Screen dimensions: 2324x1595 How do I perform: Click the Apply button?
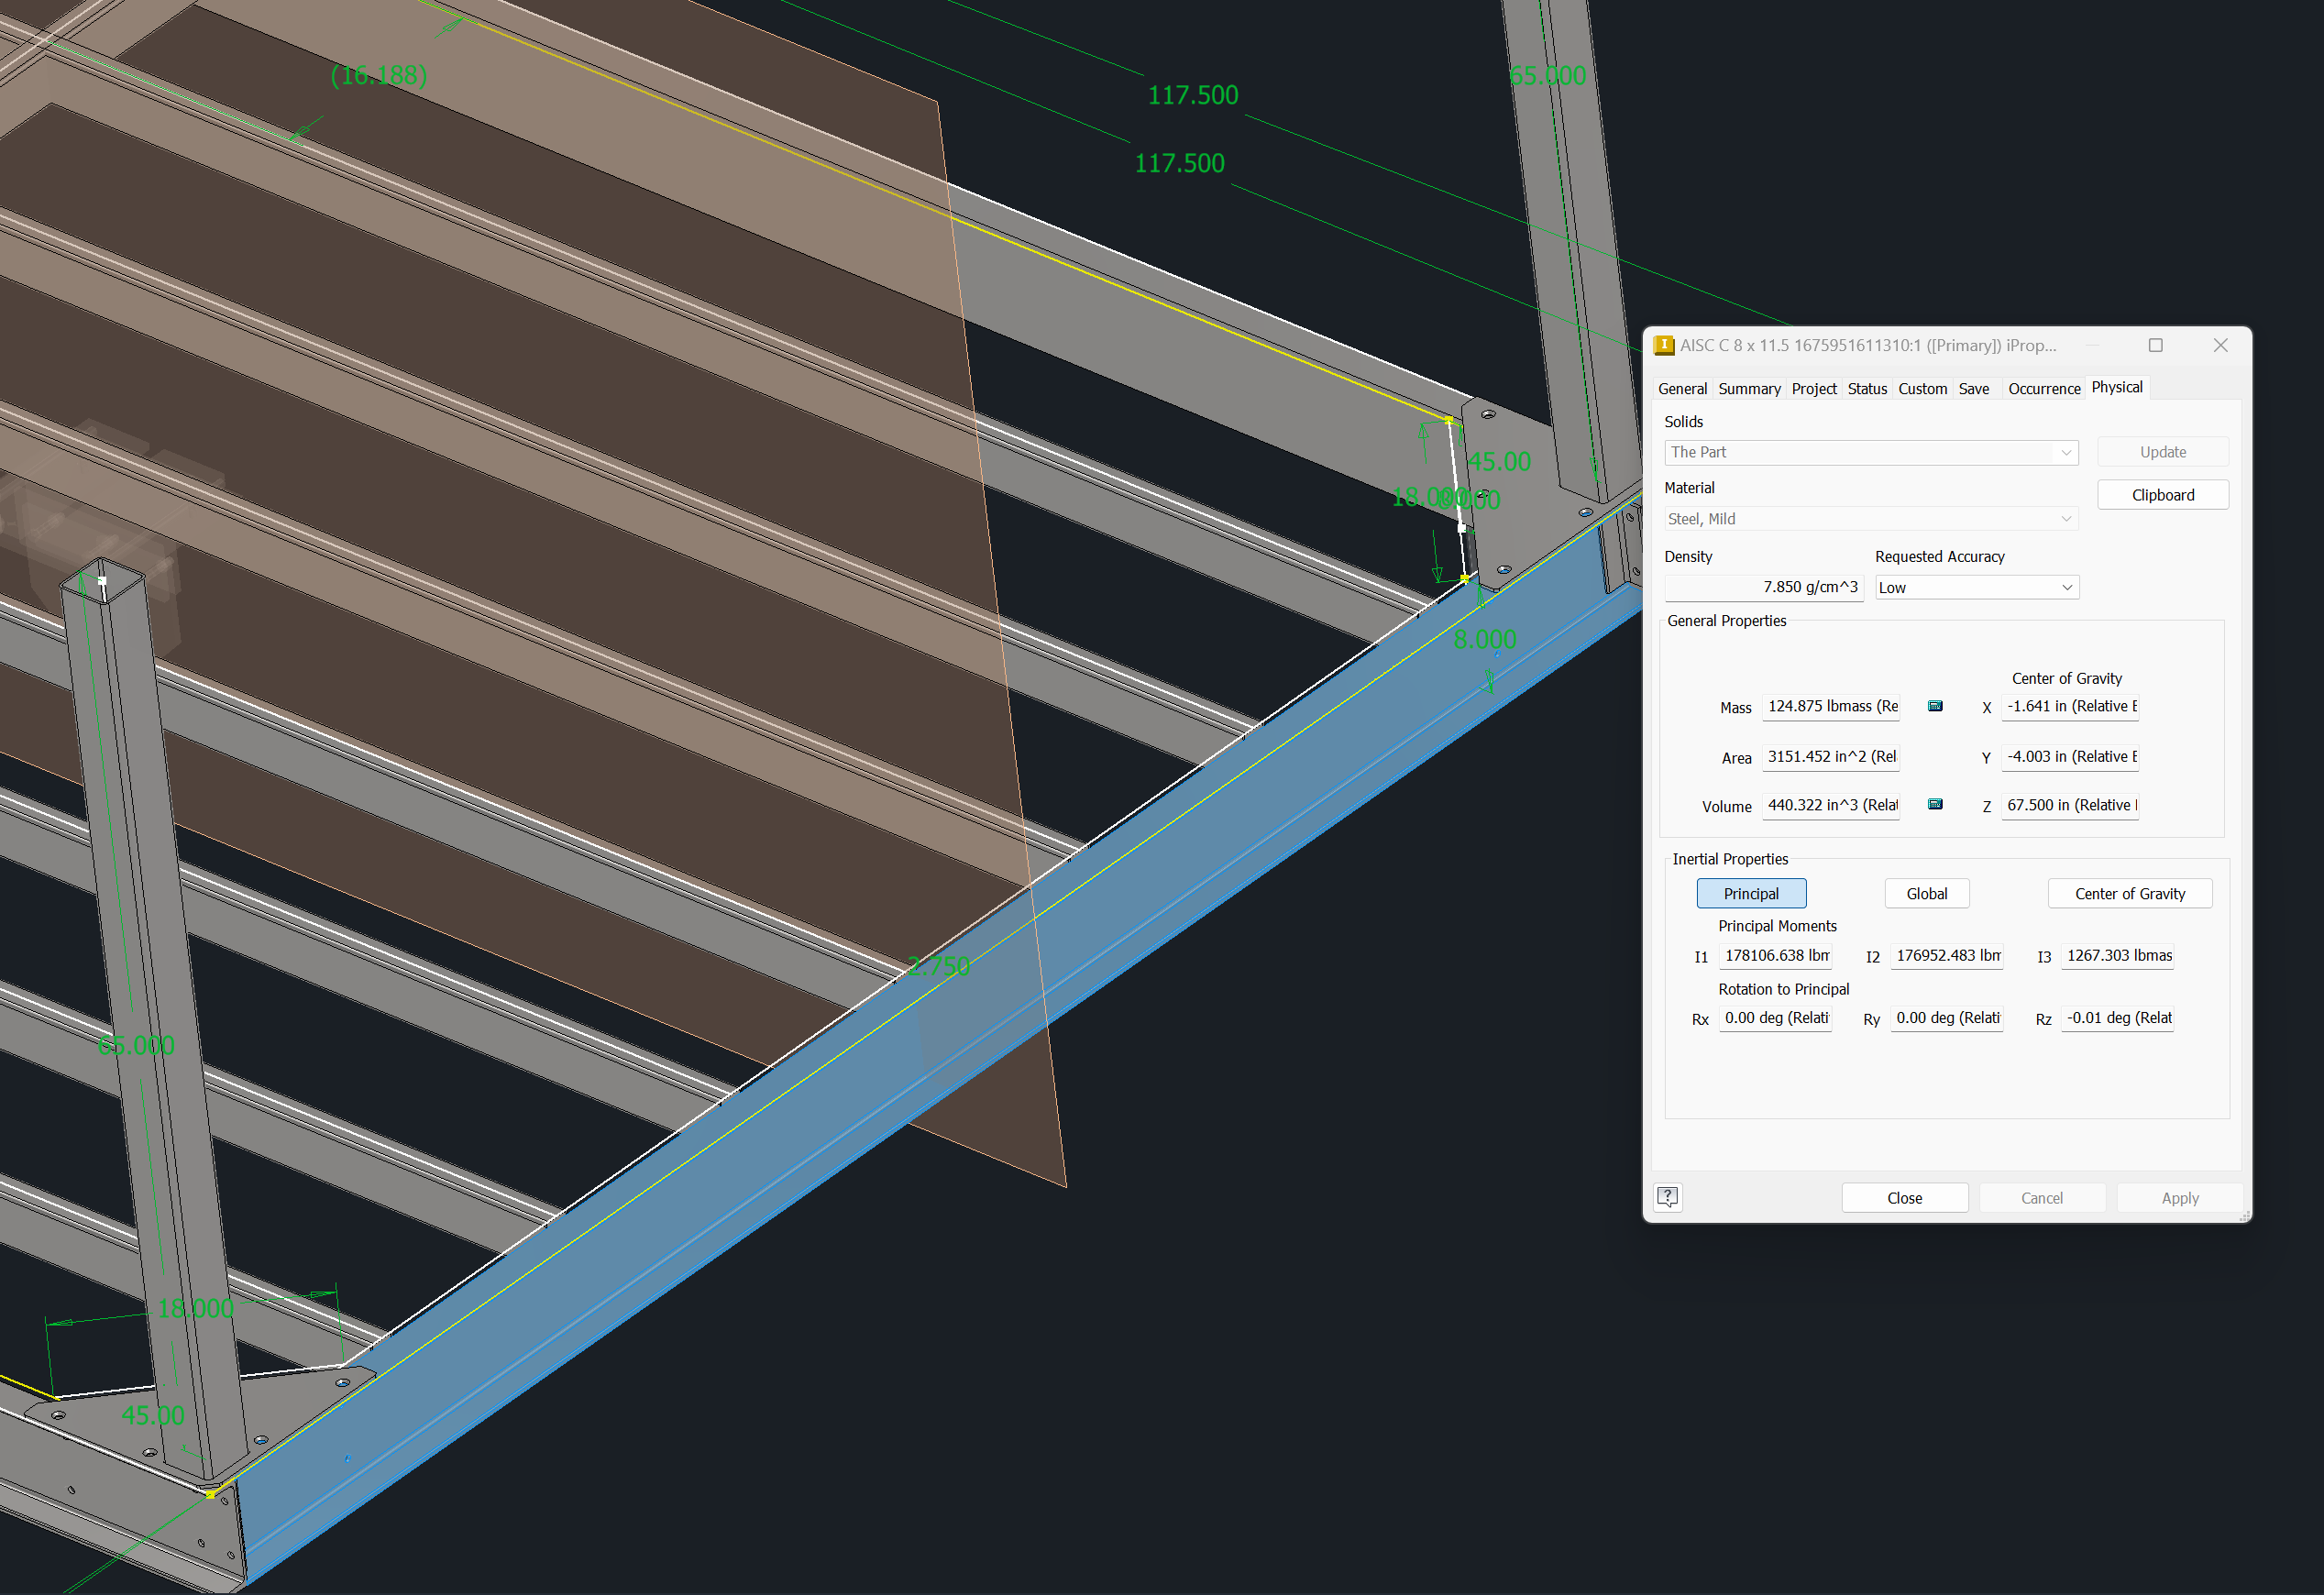(x=2179, y=1197)
